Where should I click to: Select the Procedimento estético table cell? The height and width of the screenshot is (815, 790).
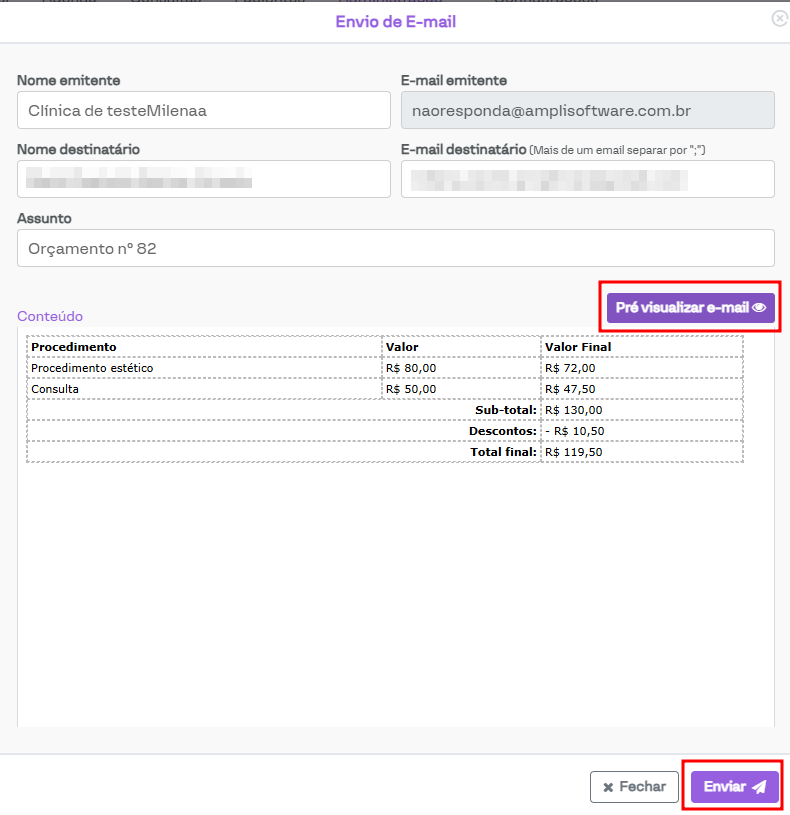coord(204,368)
